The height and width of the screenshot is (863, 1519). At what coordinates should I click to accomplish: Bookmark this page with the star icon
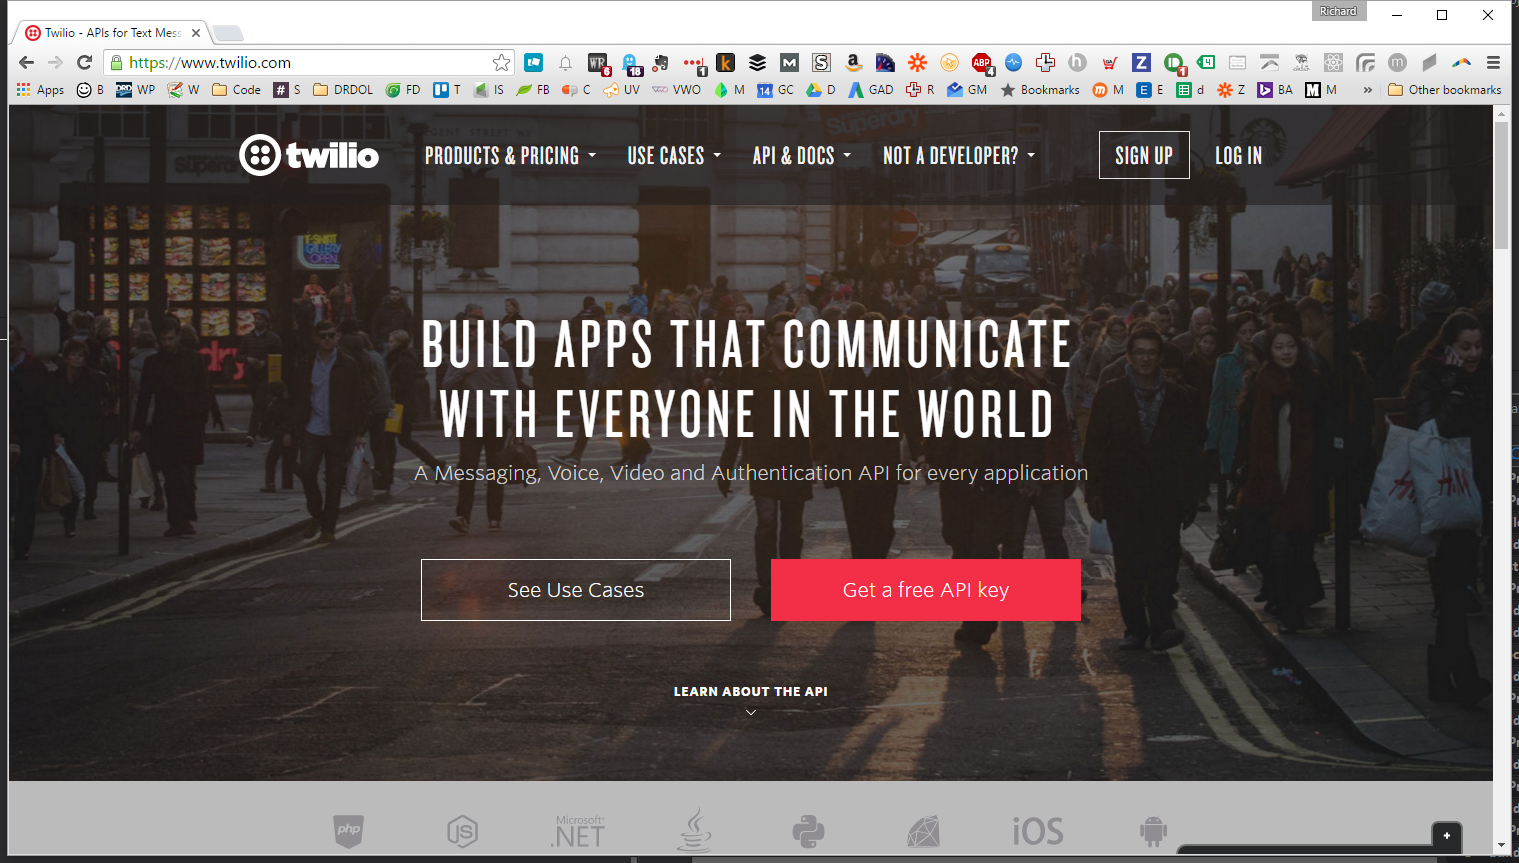(501, 62)
